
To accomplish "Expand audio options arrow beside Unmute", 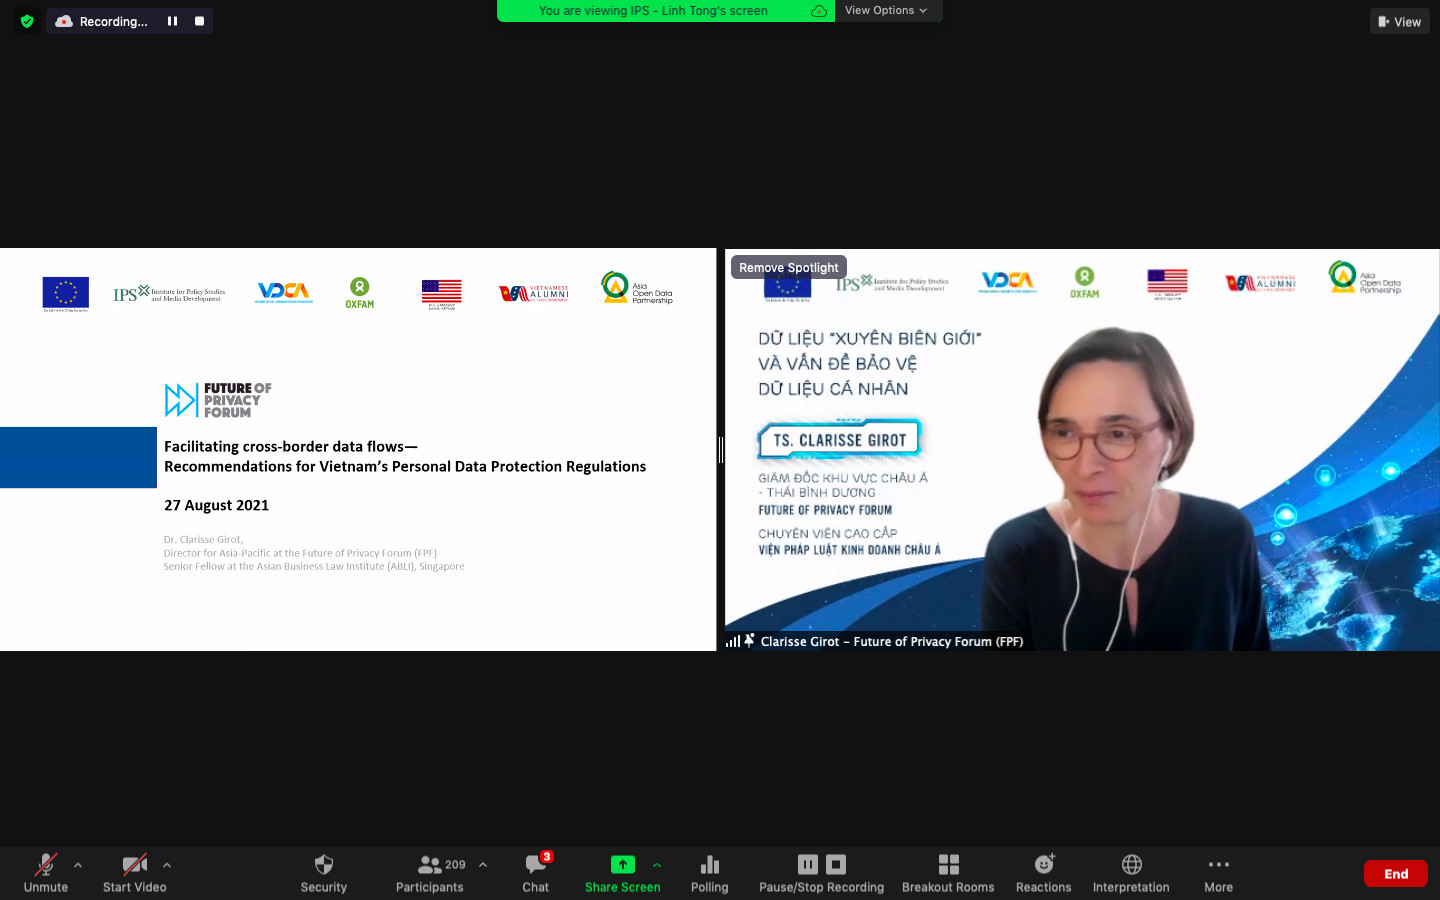I will 78,865.
